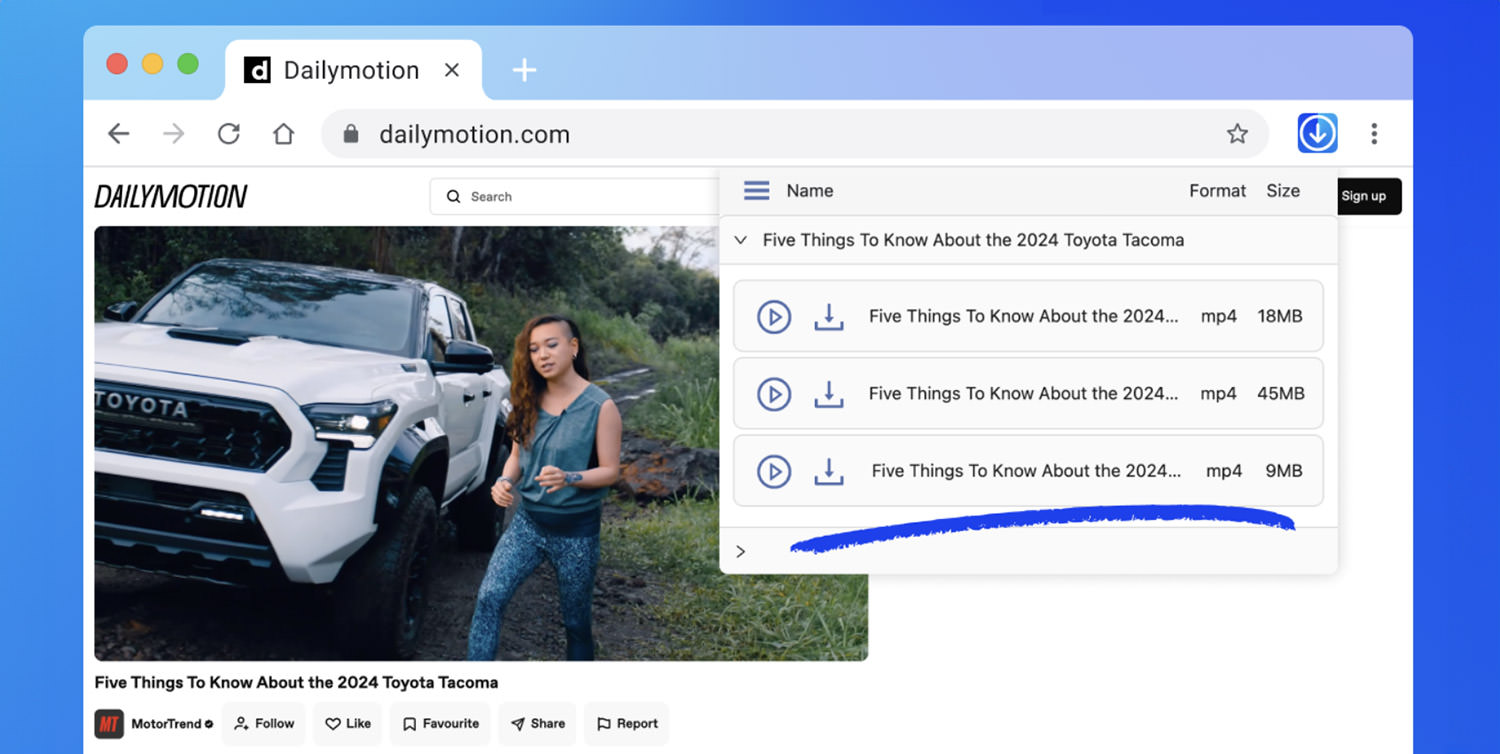Select the 9MB file name text
This screenshot has height=754, width=1500.
click(x=1026, y=470)
